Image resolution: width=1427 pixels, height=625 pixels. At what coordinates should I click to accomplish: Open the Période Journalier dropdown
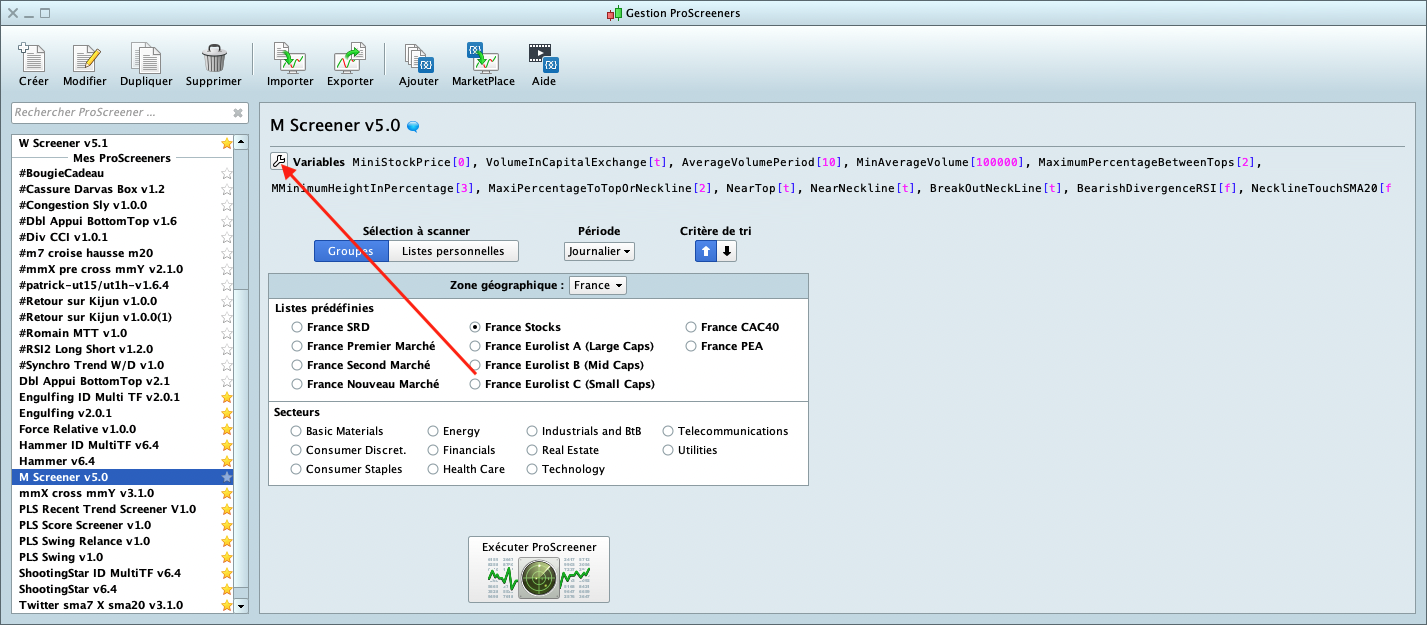599,252
